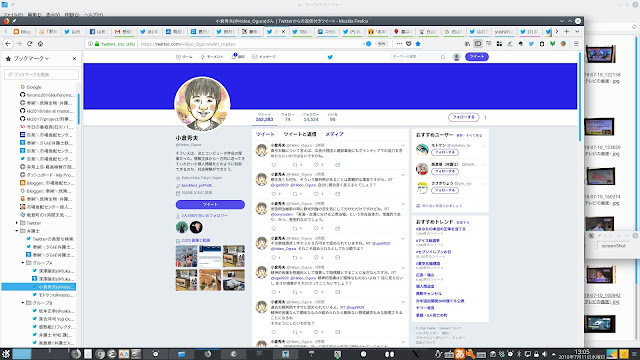Viewport: 640px width, 360px height.
Task: Switch to メディア timeline tab
Action: tap(334, 134)
